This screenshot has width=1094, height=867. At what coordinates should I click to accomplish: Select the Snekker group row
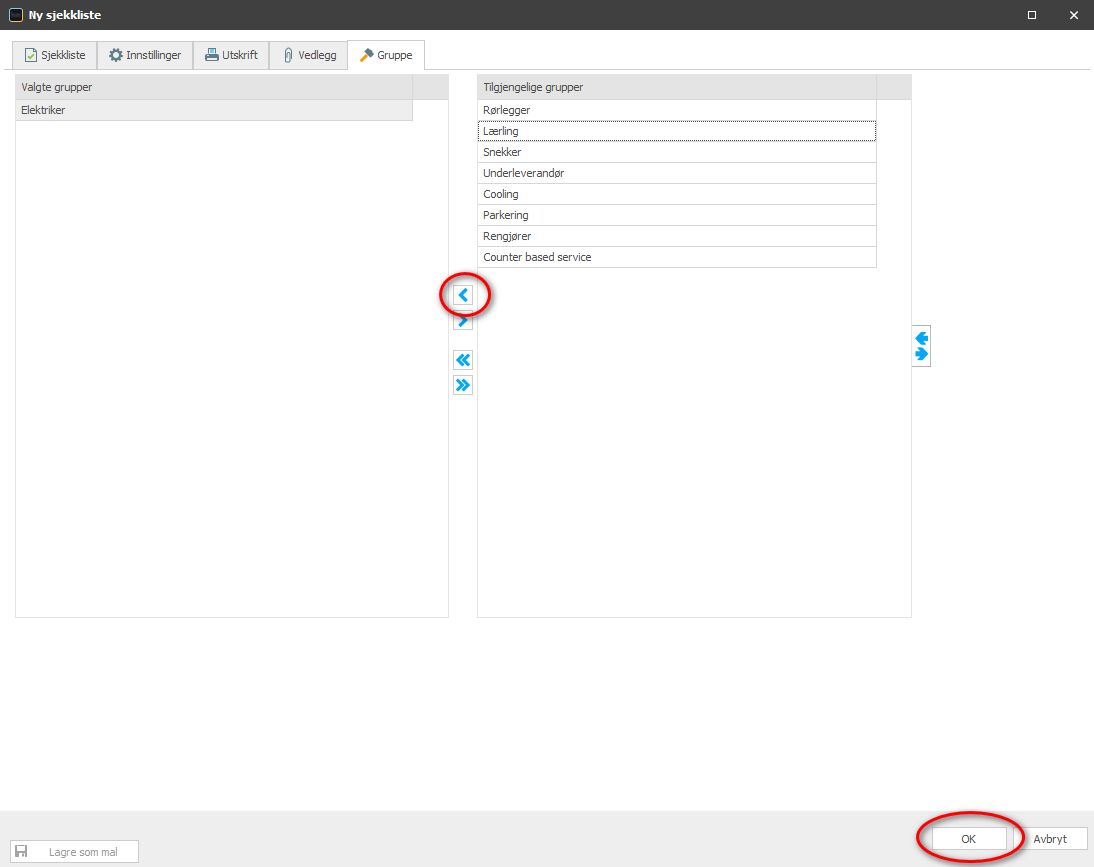(677, 152)
